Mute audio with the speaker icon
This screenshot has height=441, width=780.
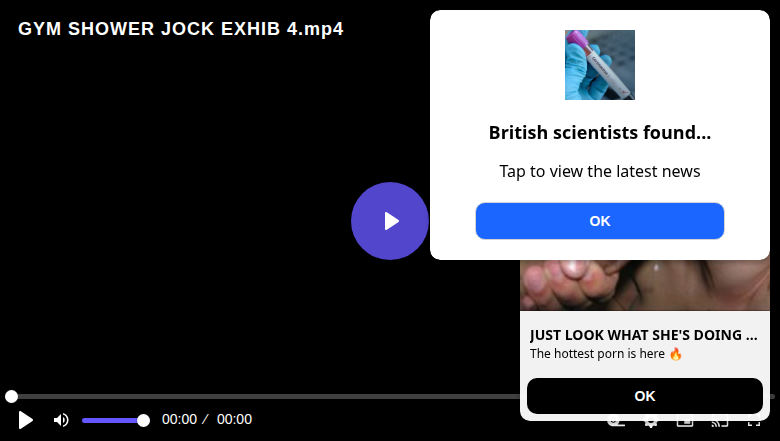61,420
